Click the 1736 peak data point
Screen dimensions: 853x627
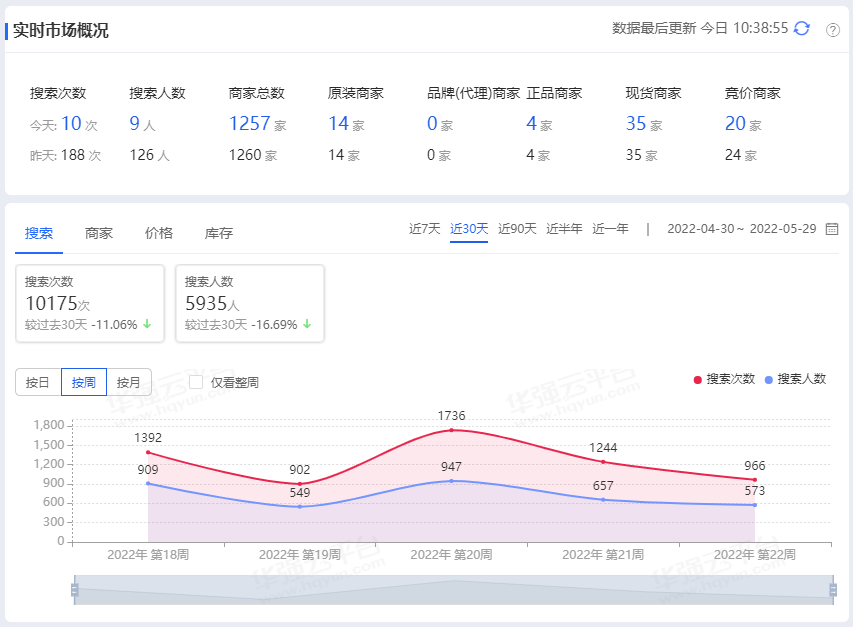coord(452,430)
